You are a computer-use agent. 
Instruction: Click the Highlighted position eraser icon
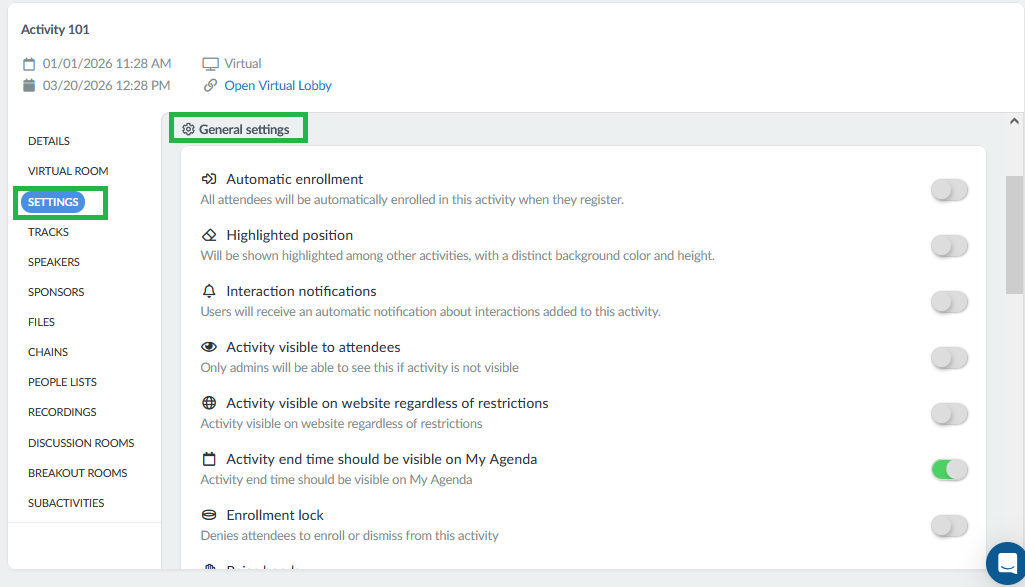tap(209, 235)
